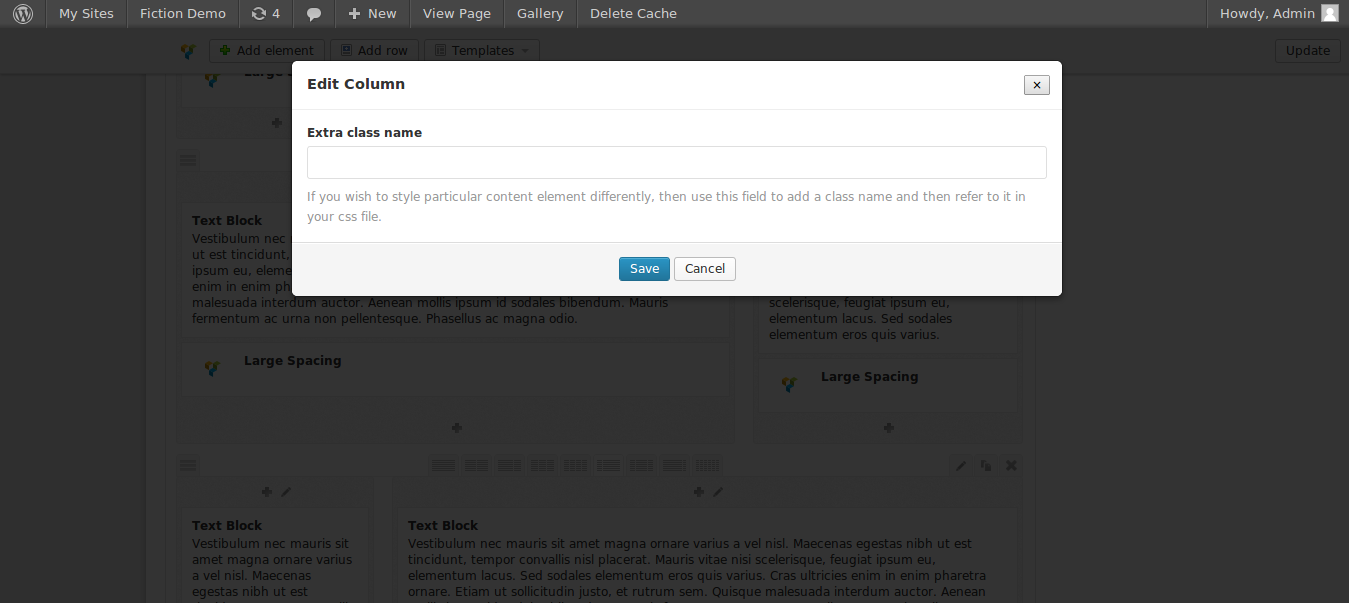
Task: Cancel the Edit Column dialog
Action: 705,269
